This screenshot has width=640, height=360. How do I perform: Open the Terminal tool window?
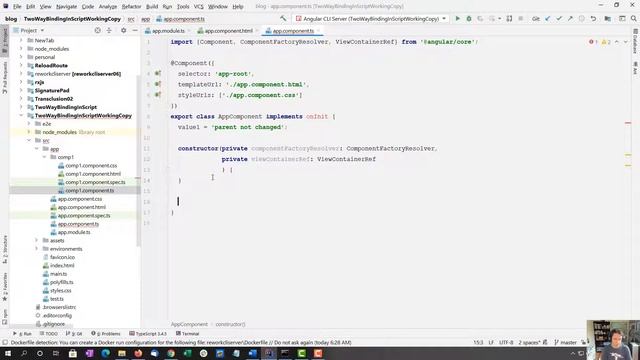click(x=187, y=333)
